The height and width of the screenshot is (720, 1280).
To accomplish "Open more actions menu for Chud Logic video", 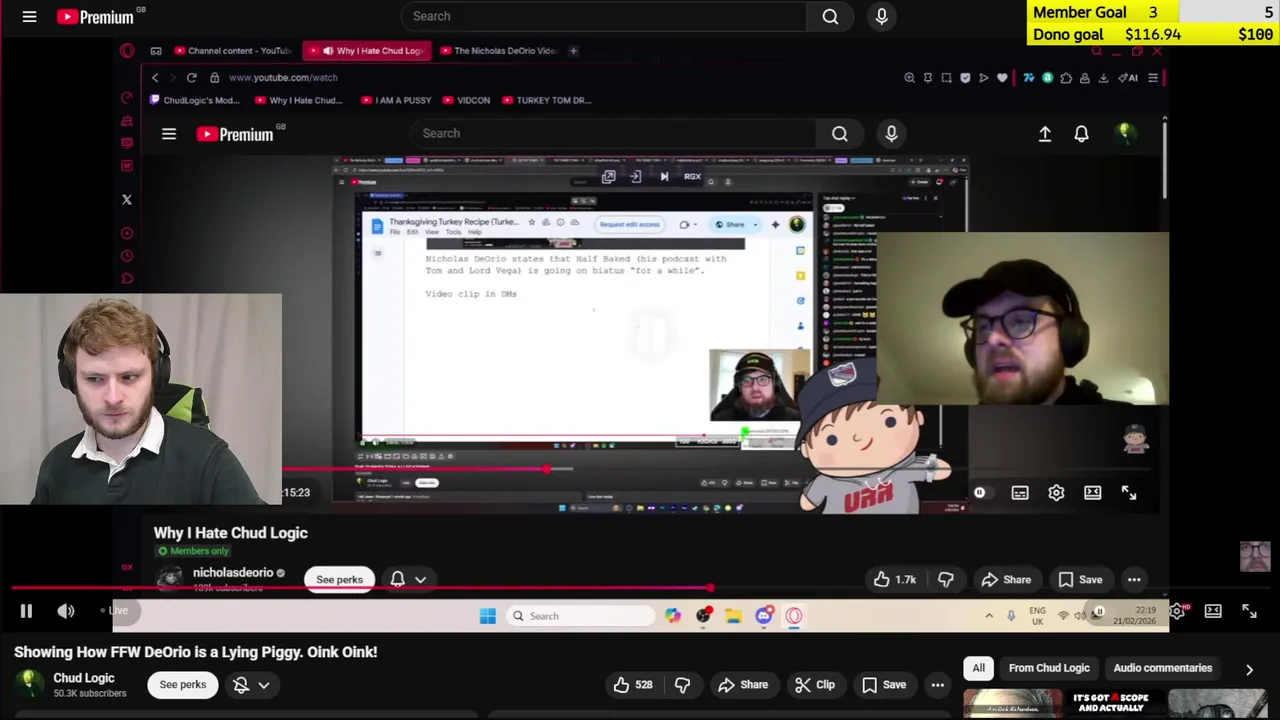I will [x=938, y=685].
